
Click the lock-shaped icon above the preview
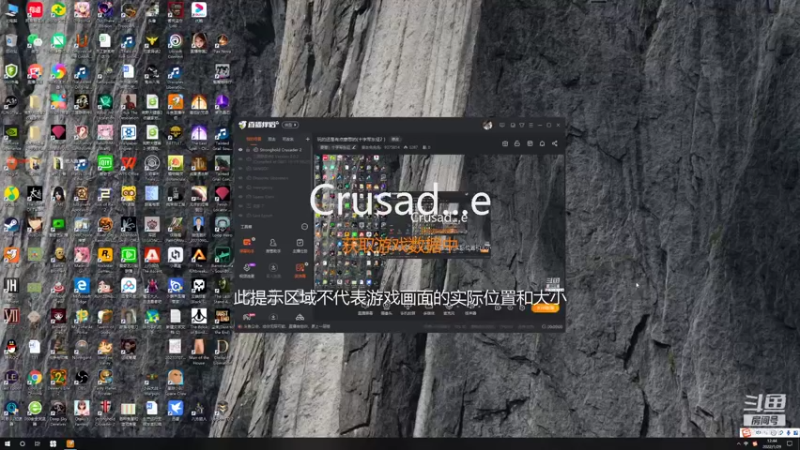pyautogui.click(x=517, y=143)
